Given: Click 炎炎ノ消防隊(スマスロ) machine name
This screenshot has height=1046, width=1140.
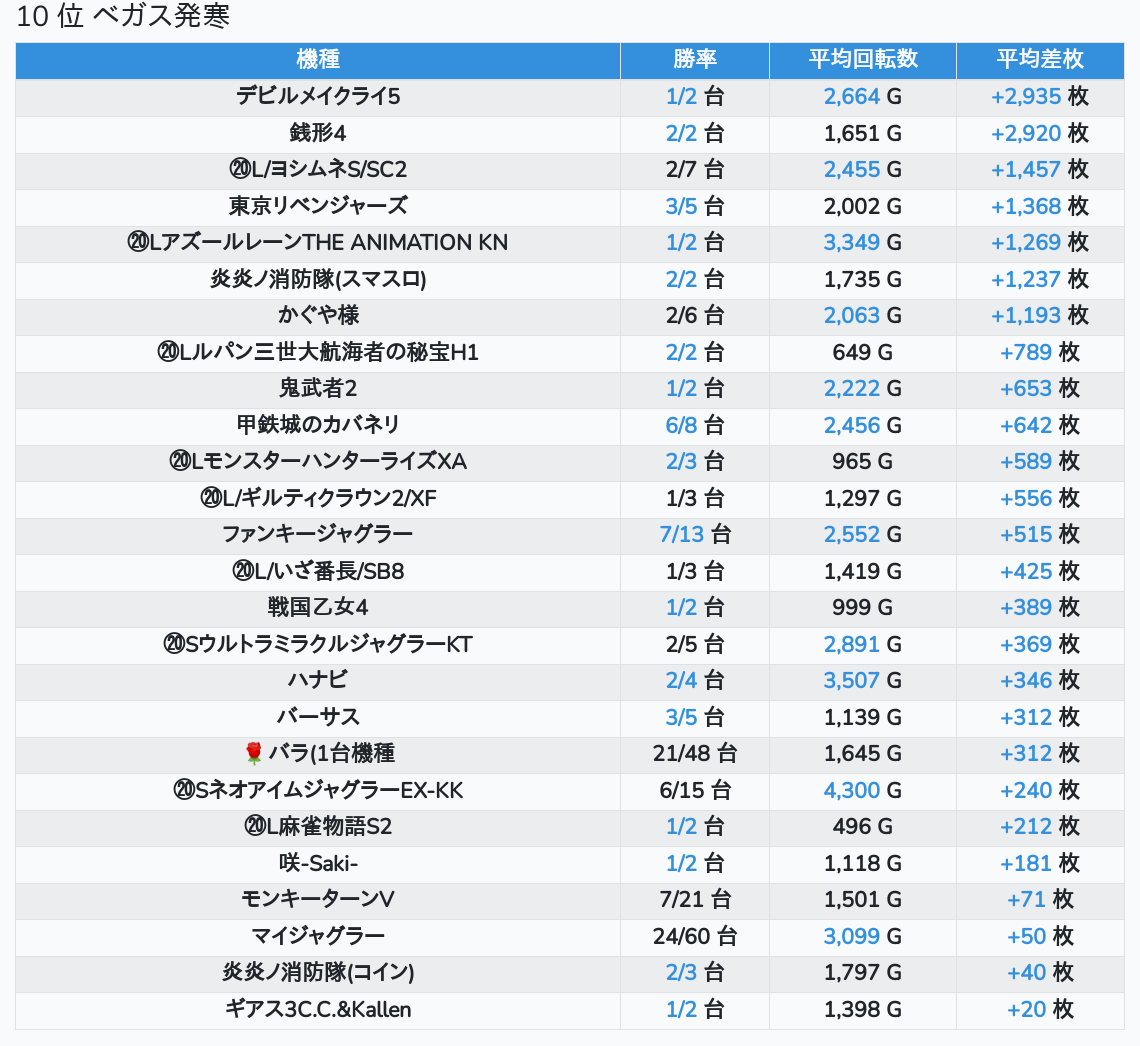Looking at the screenshot, I should [x=318, y=279].
